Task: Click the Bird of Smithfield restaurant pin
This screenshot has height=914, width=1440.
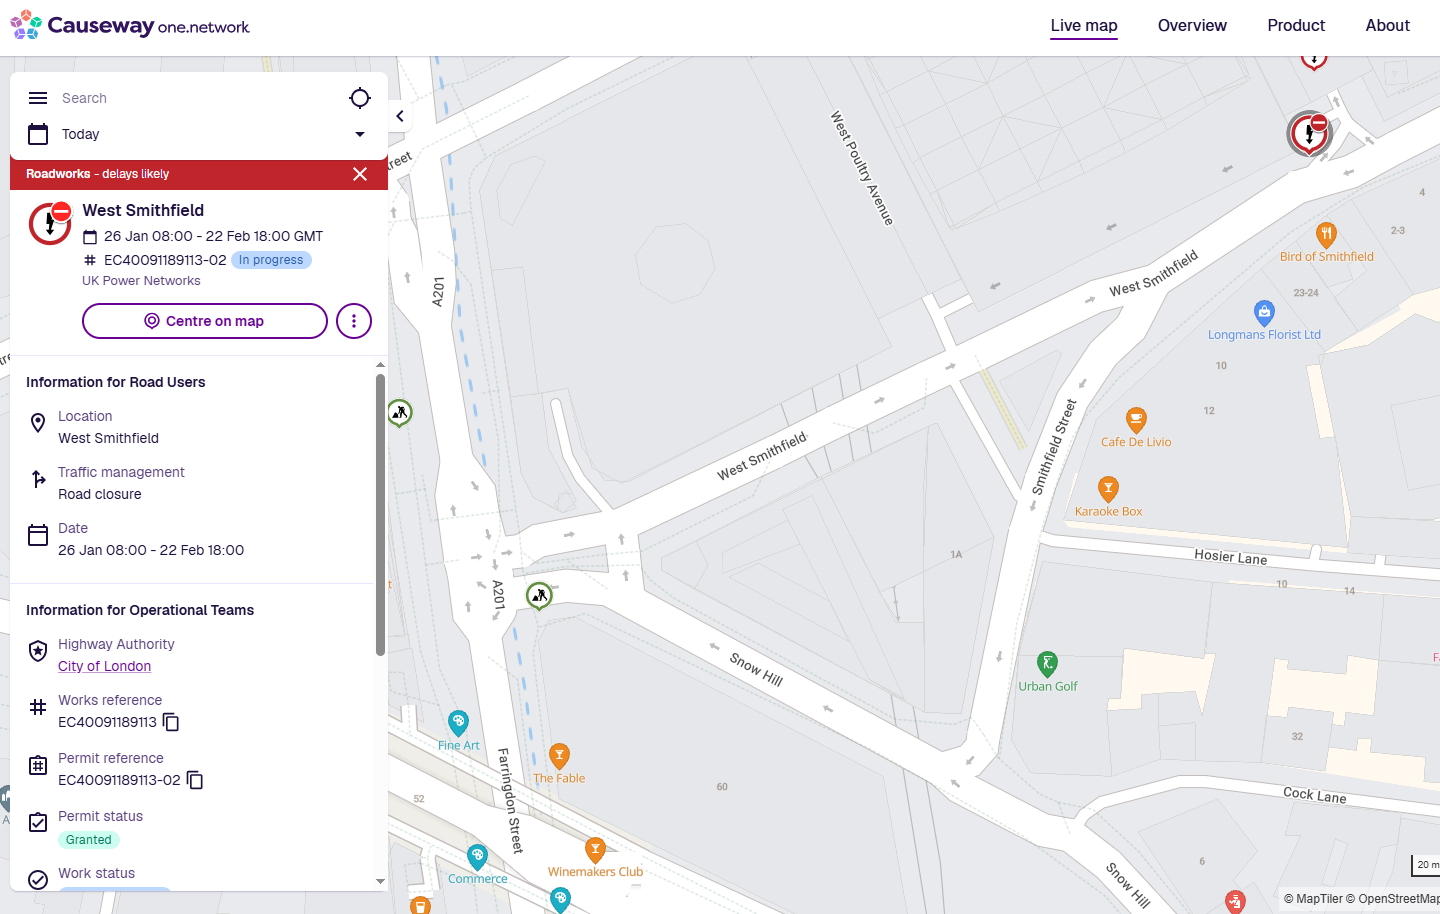Action: click(x=1326, y=235)
